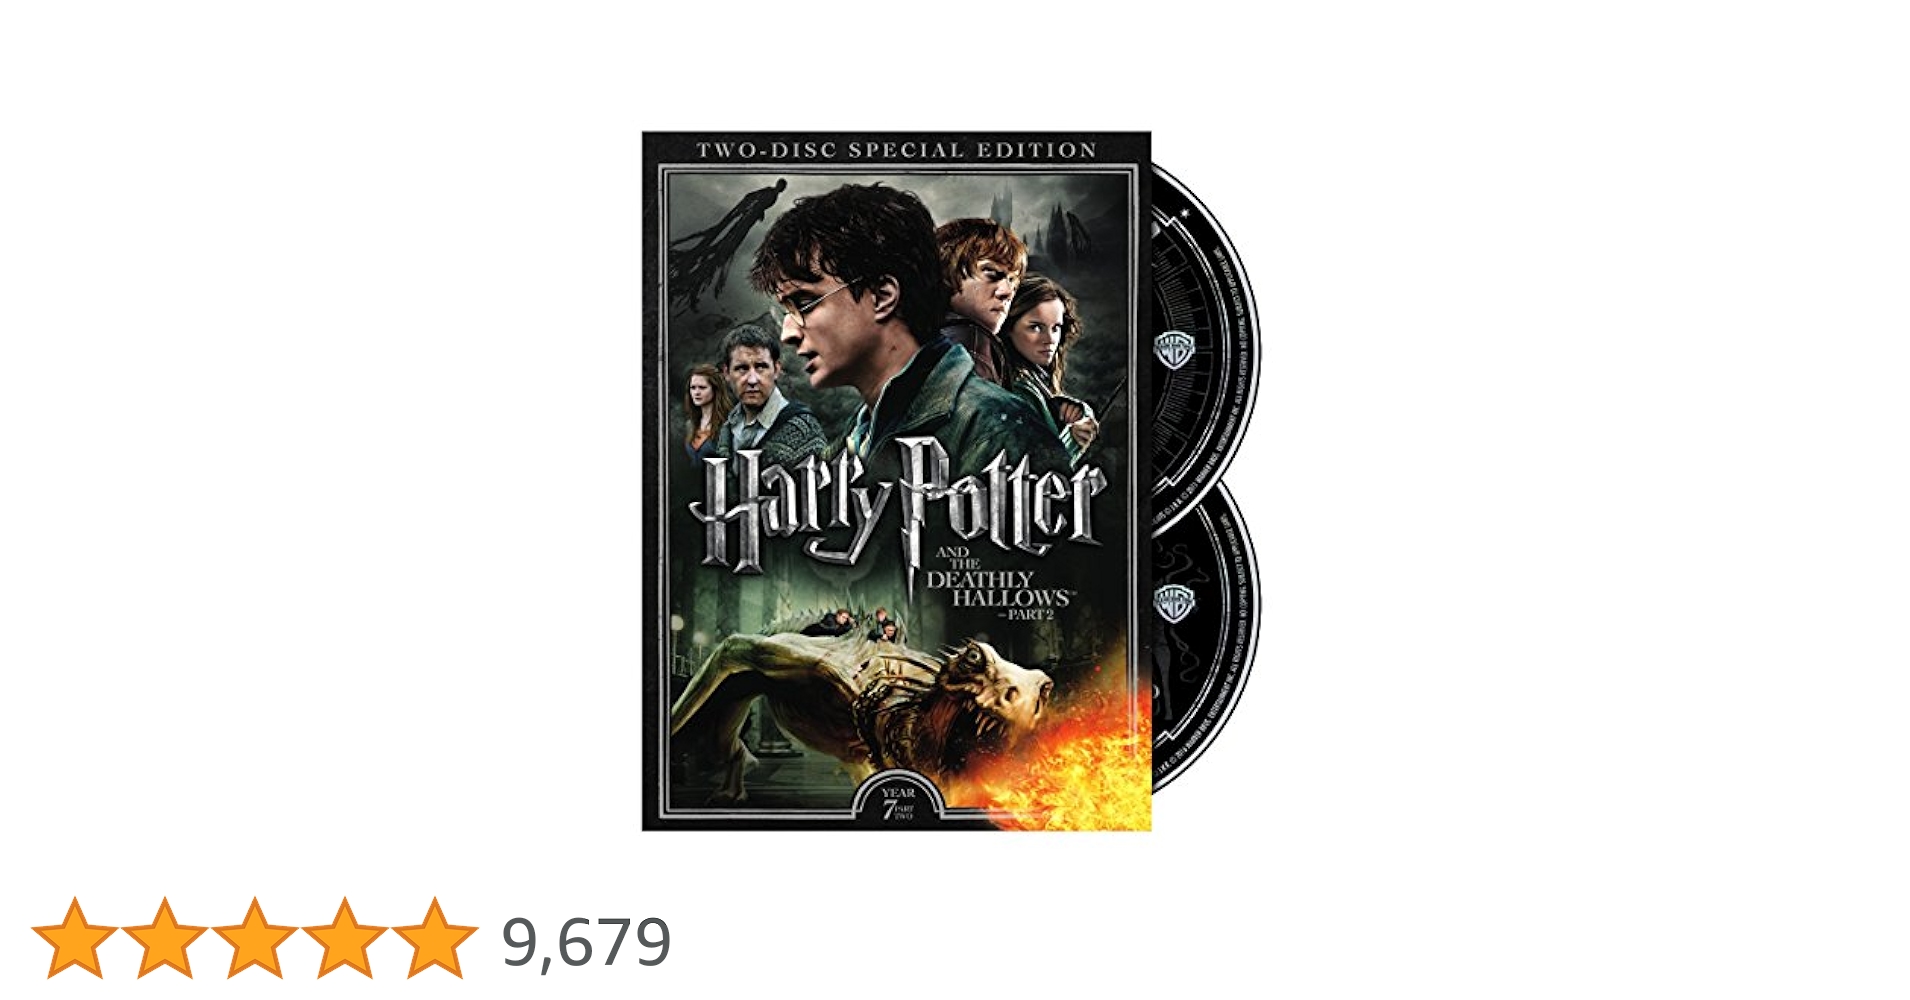
Task: Click the fifth rating star
Action: (435, 938)
